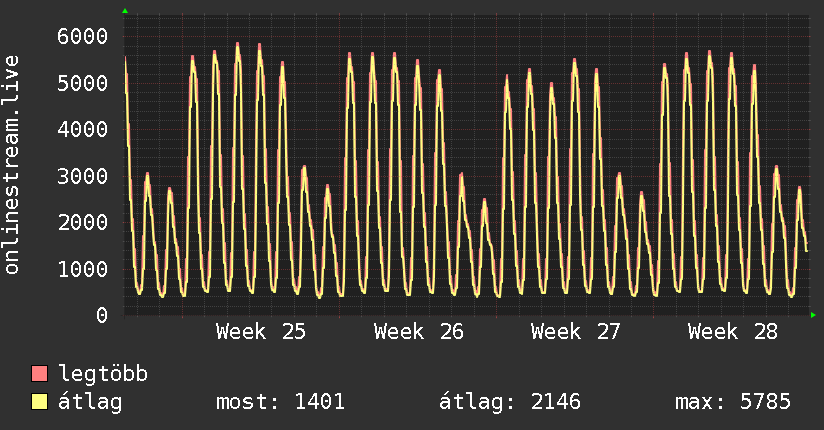Click the 0 y-axis label

click(102, 315)
